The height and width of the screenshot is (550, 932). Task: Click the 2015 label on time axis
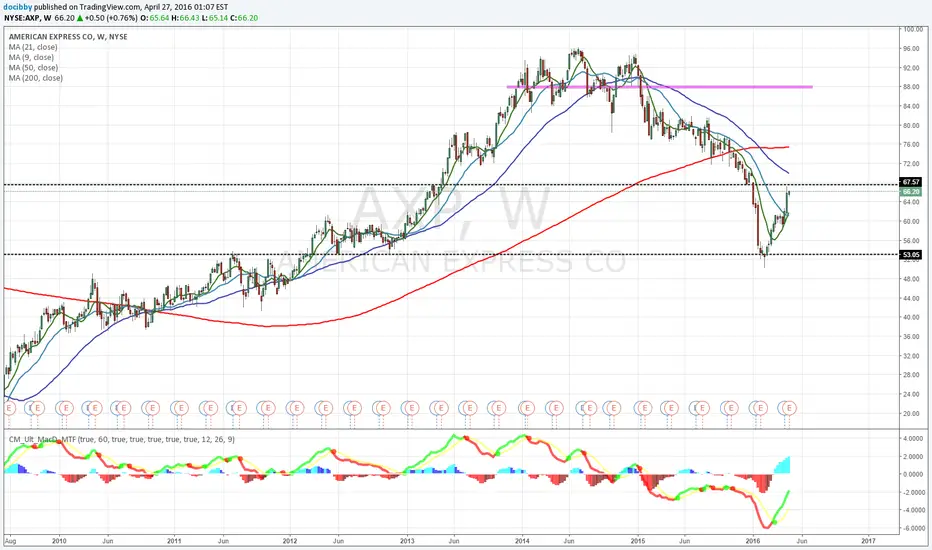[638, 540]
